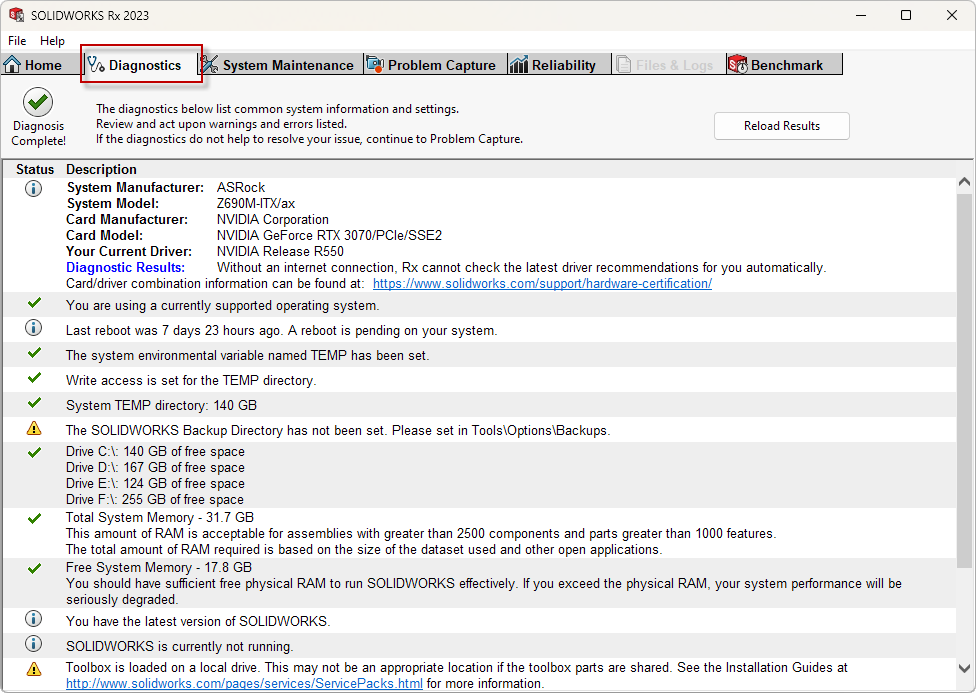
Task: Switch to the System Maintenance tab
Action: 287,65
